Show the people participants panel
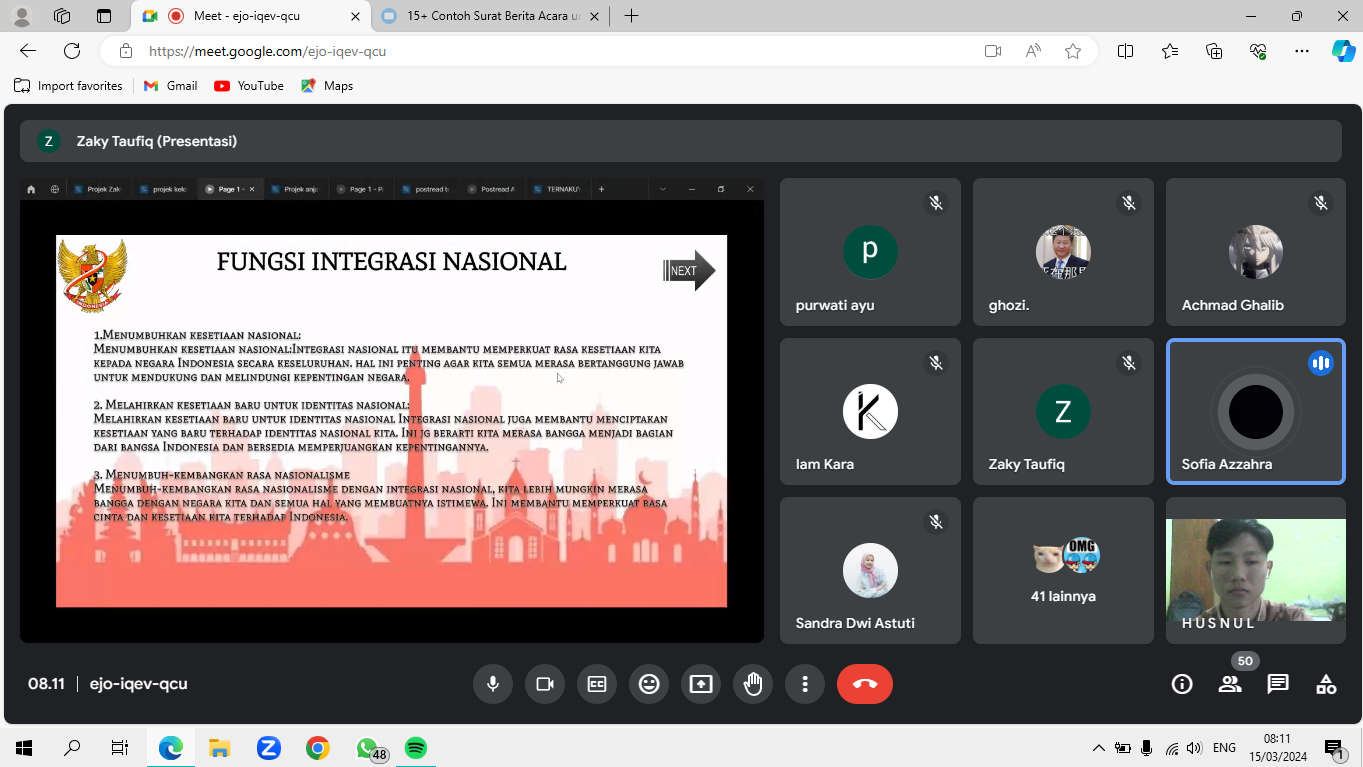The image size is (1363, 767). pyautogui.click(x=1230, y=684)
